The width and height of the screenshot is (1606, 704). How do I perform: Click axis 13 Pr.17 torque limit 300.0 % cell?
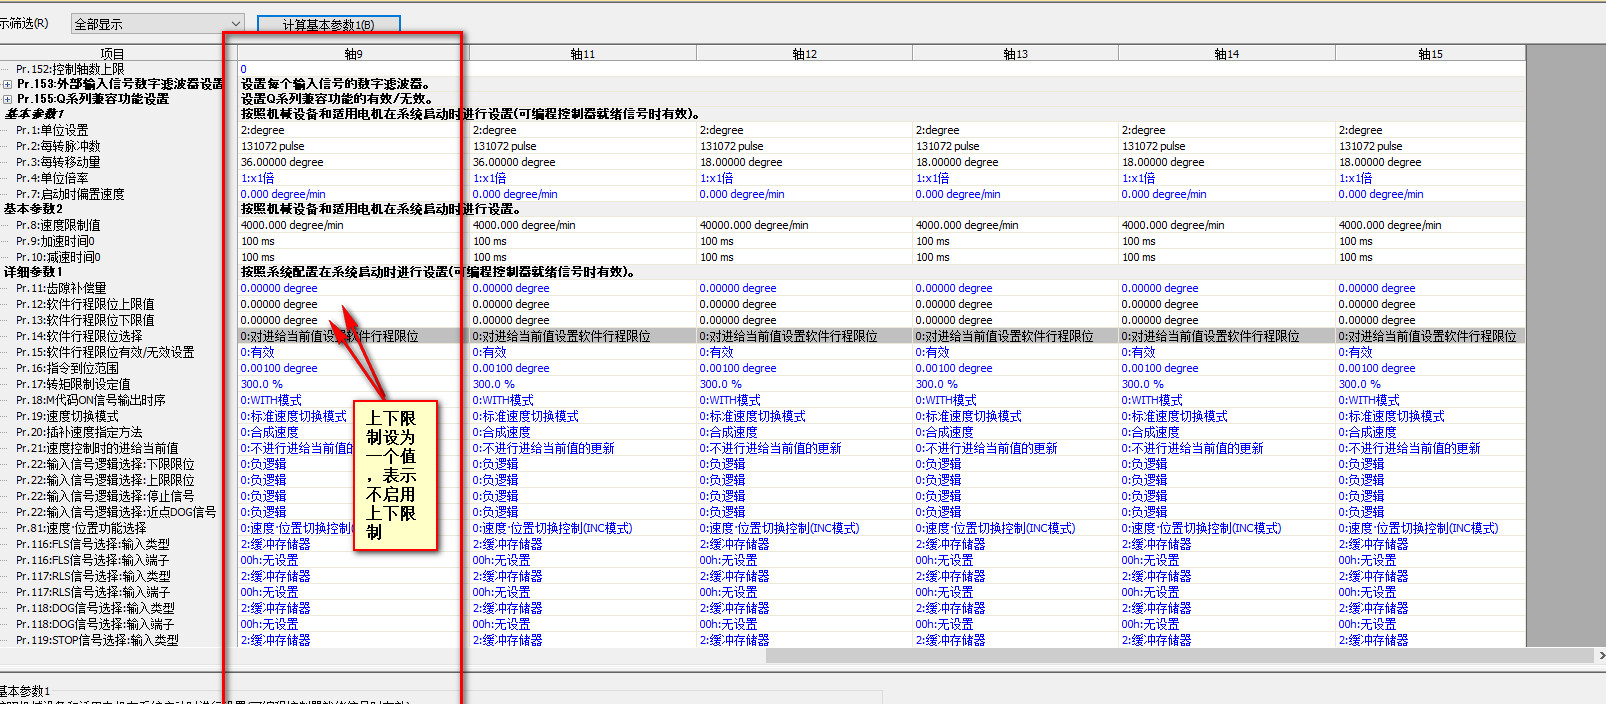pyautogui.click(x=936, y=384)
